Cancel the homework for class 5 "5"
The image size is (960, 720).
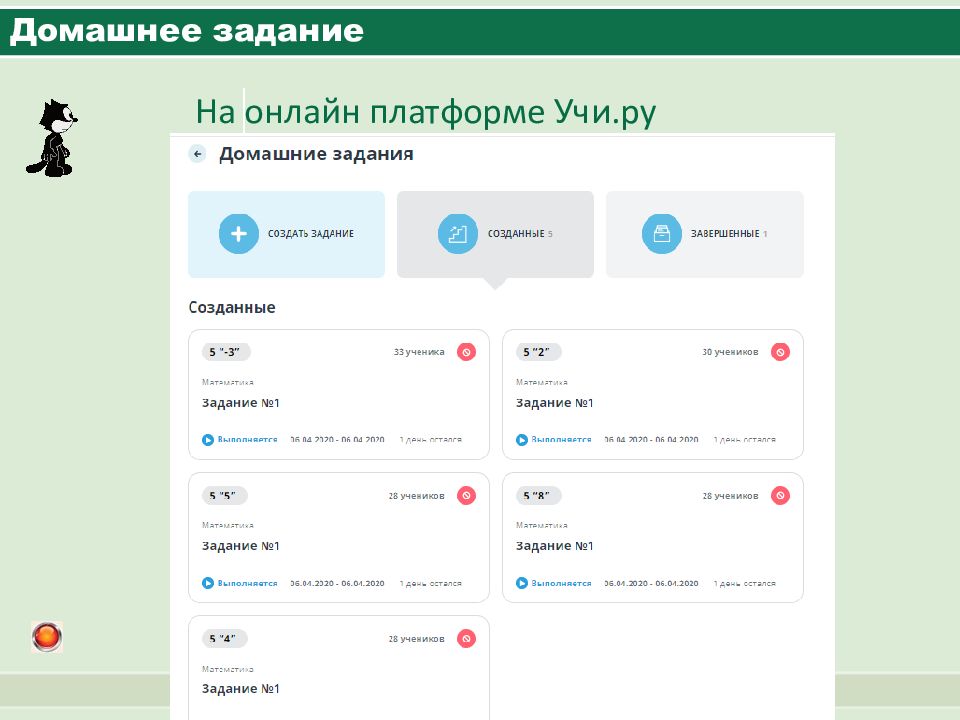pyautogui.click(x=467, y=495)
